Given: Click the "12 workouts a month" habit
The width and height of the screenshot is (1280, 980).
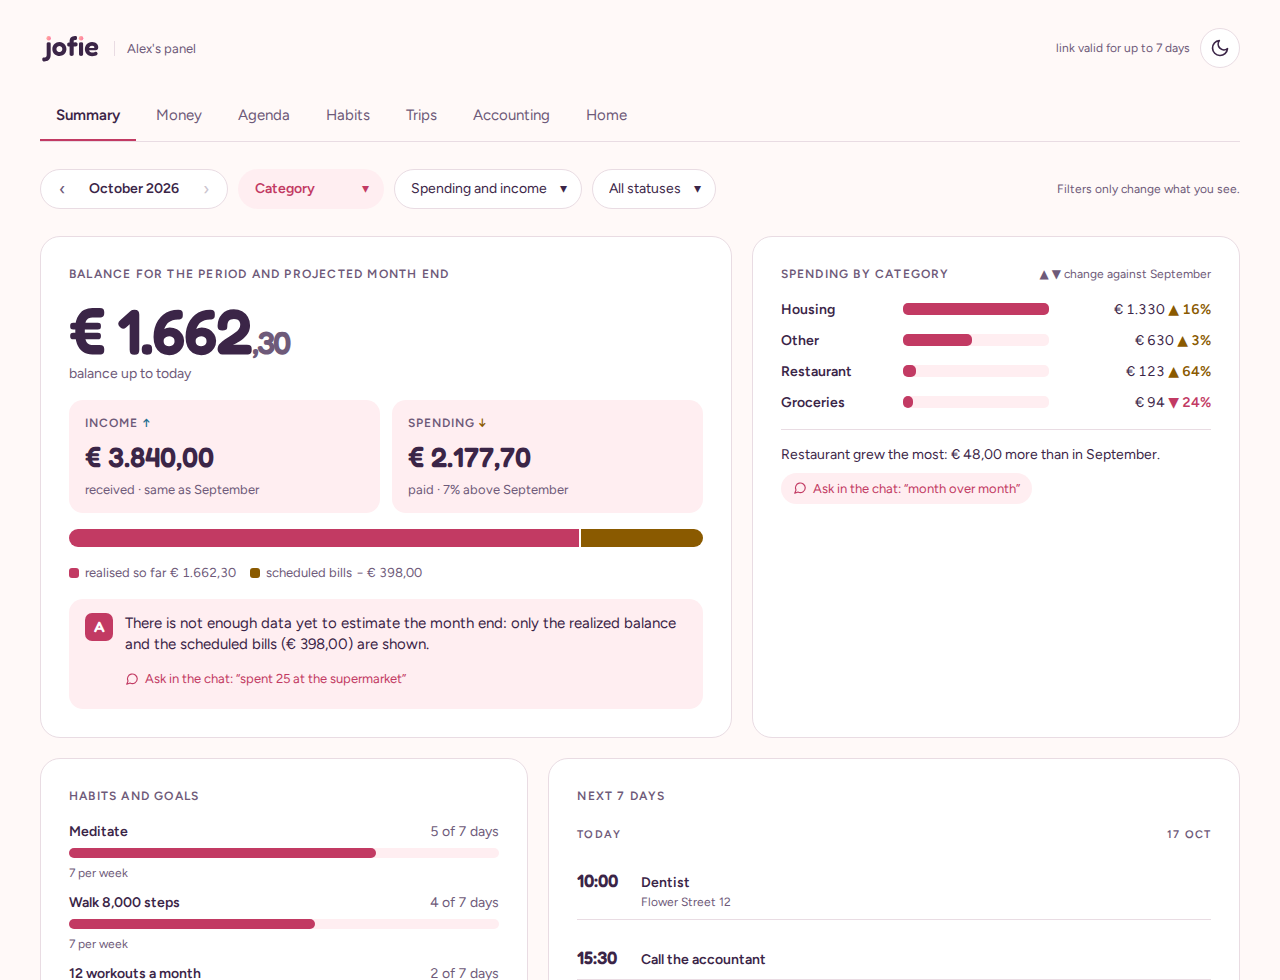Looking at the screenshot, I should [135, 973].
